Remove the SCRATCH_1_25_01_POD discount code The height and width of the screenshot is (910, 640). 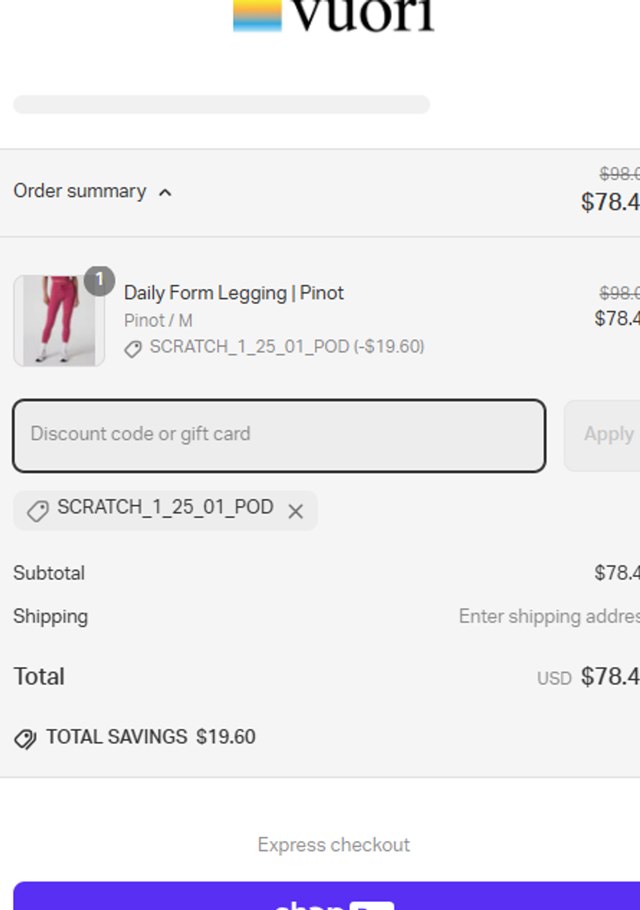coord(295,511)
